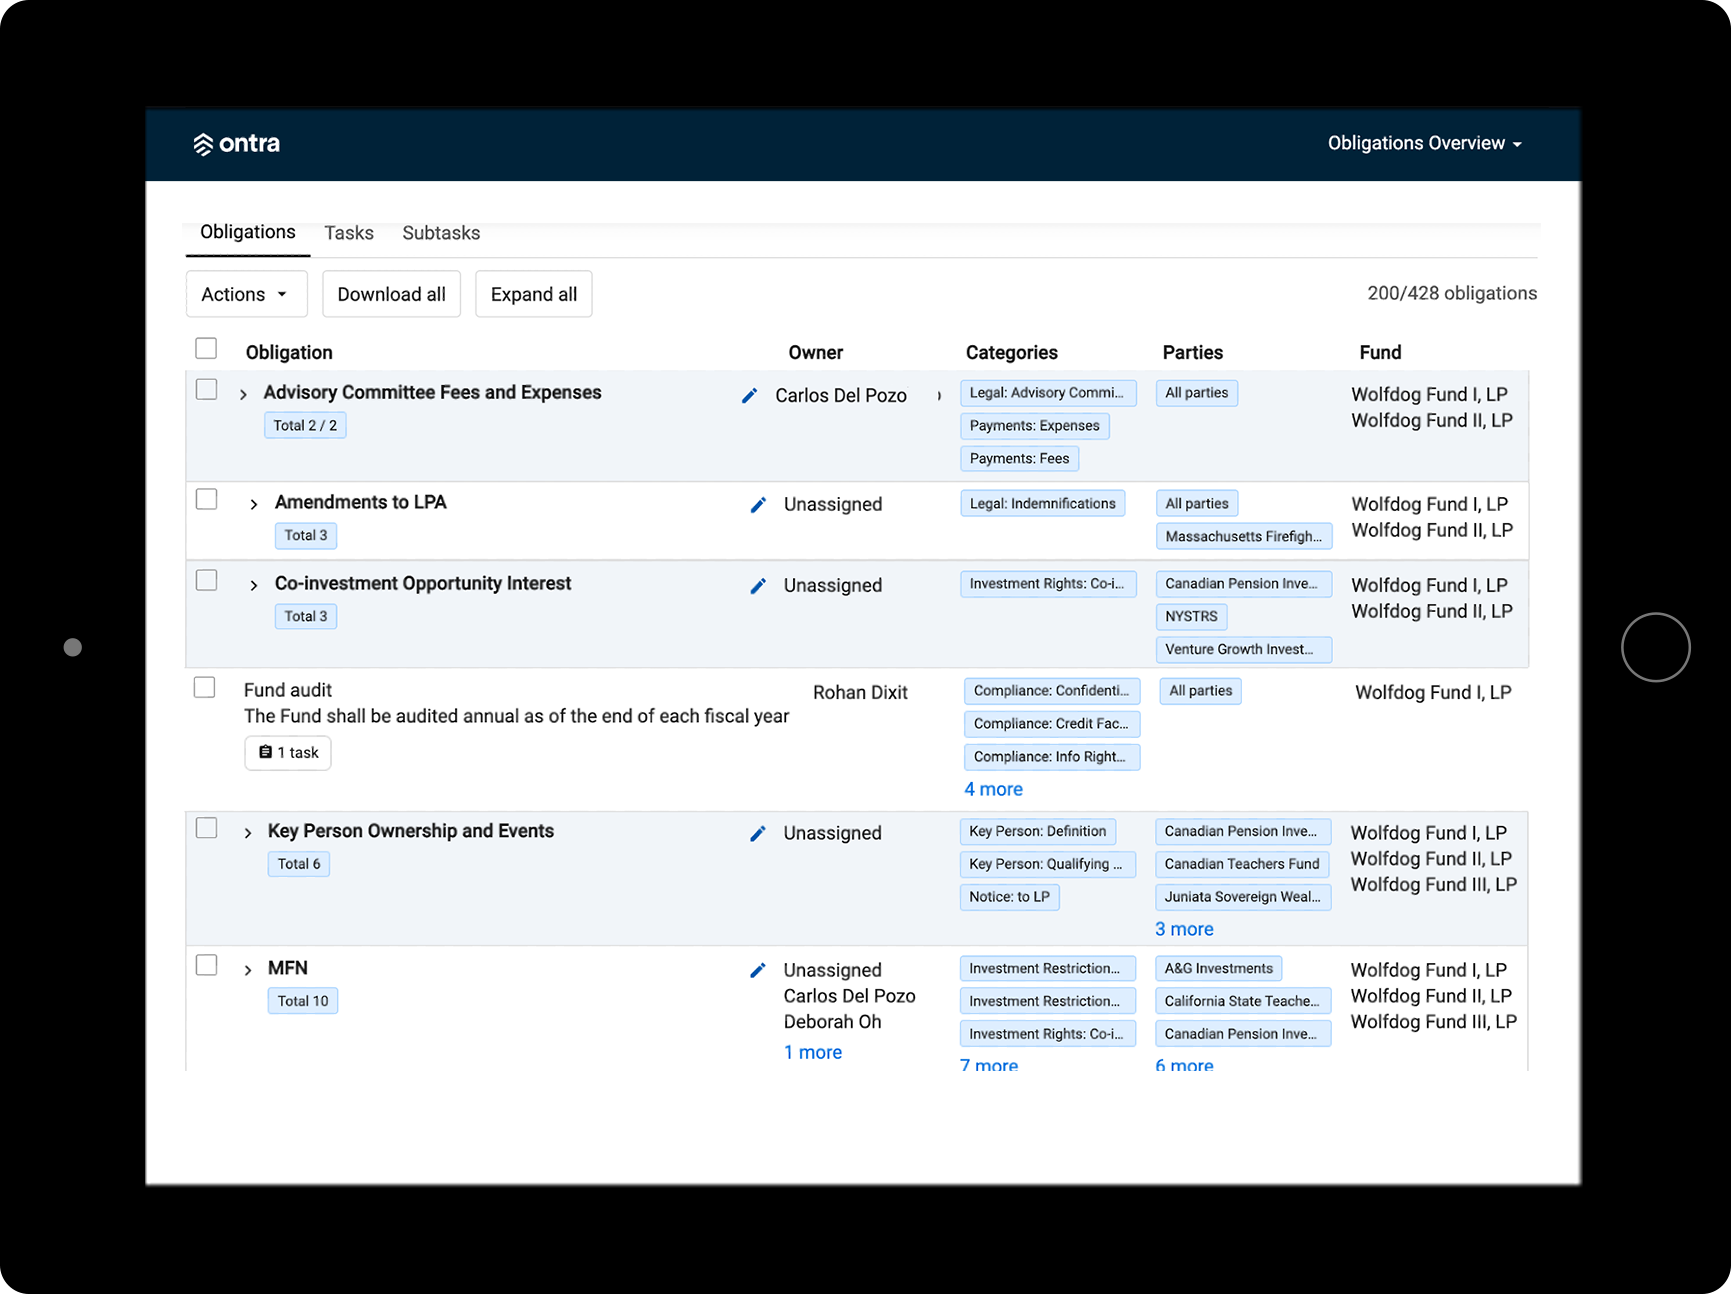Click Total 10 badge under MFN

303,1001
